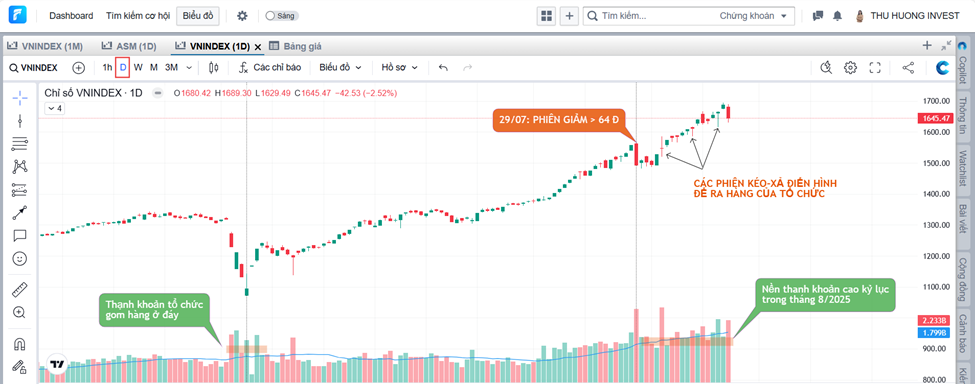Expand the Chứng khoán search category dropdown
This screenshot has width=975, height=384.
(753, 16)
